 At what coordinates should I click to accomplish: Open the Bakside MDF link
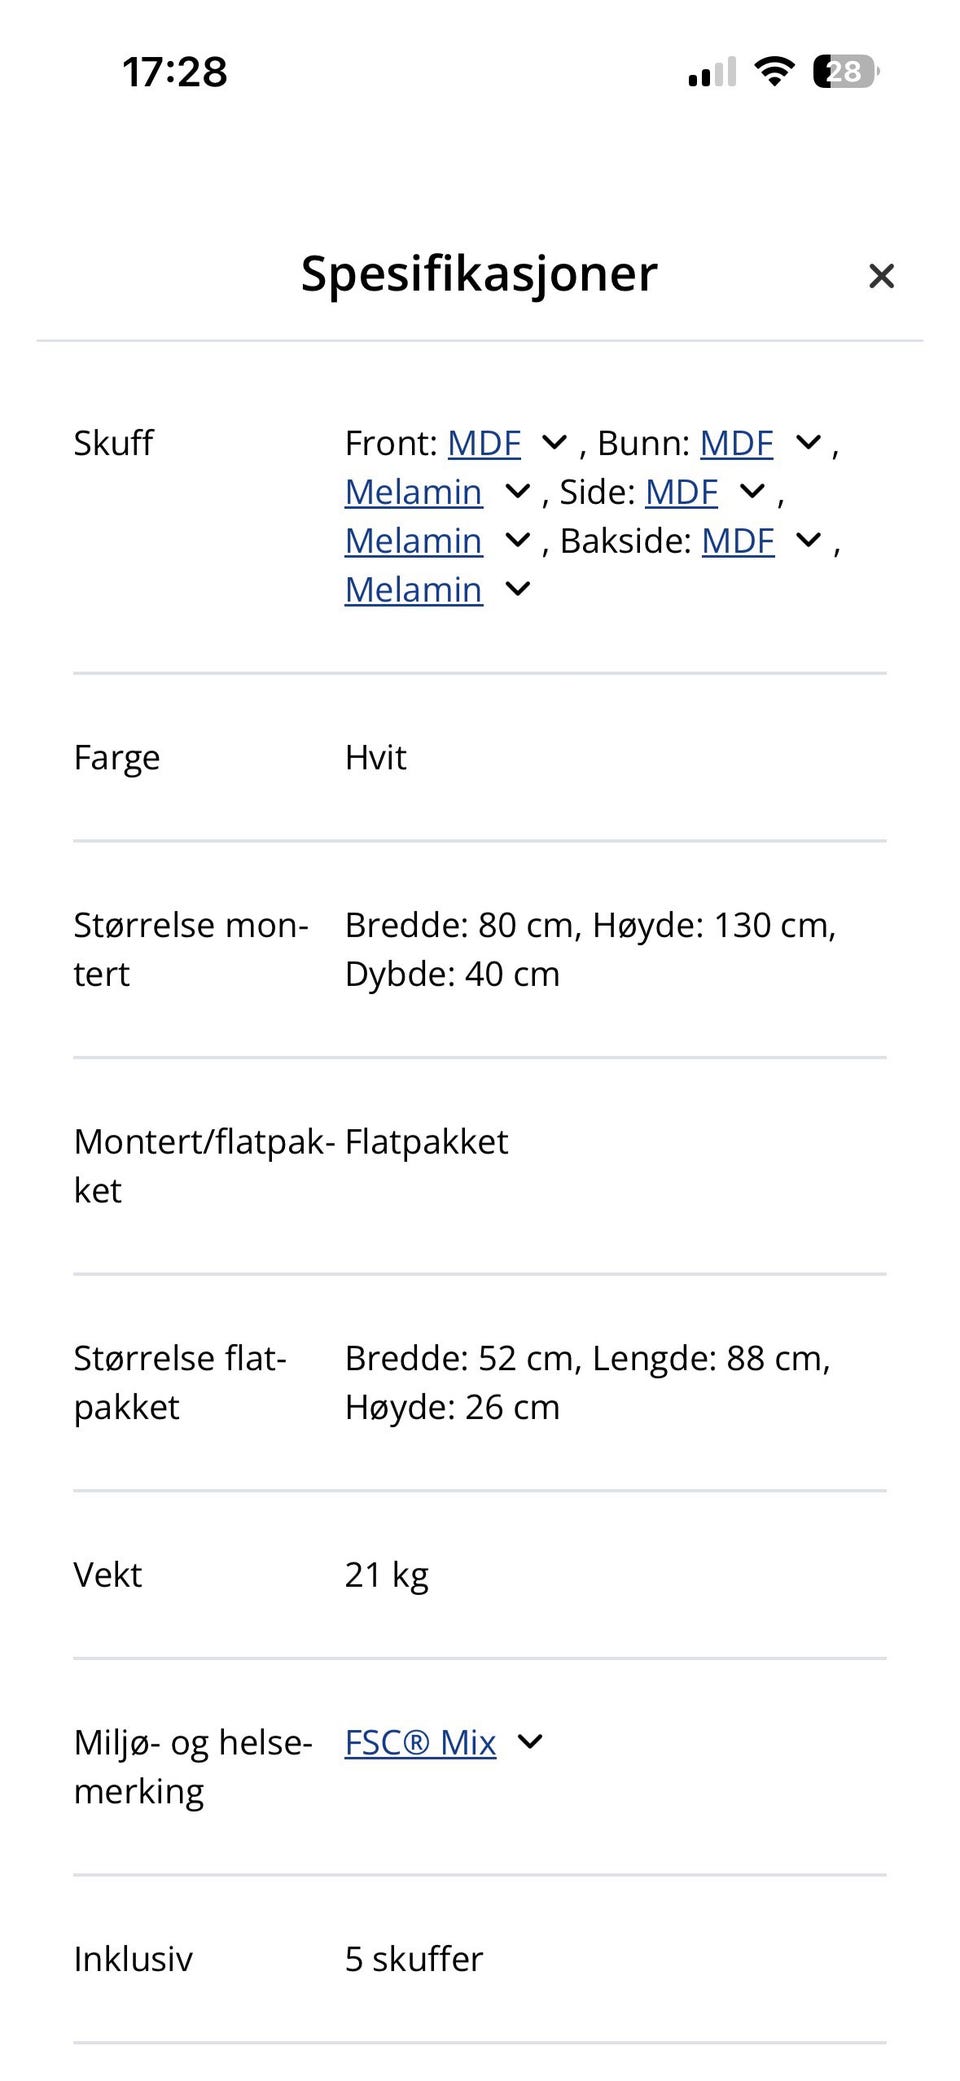tap(737, 540)
